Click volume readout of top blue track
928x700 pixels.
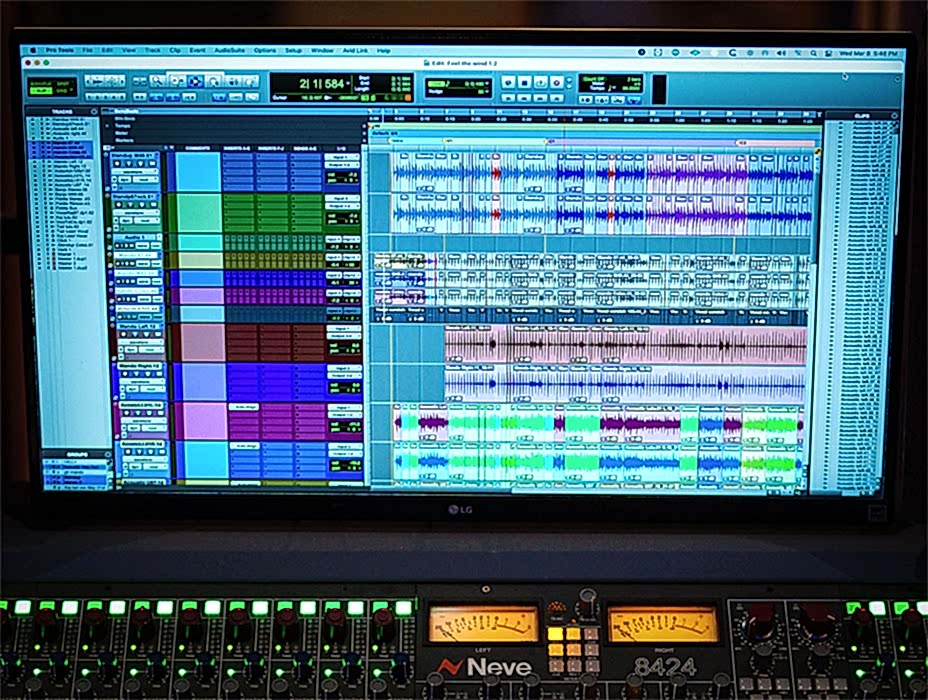click(x=341, y=176)
